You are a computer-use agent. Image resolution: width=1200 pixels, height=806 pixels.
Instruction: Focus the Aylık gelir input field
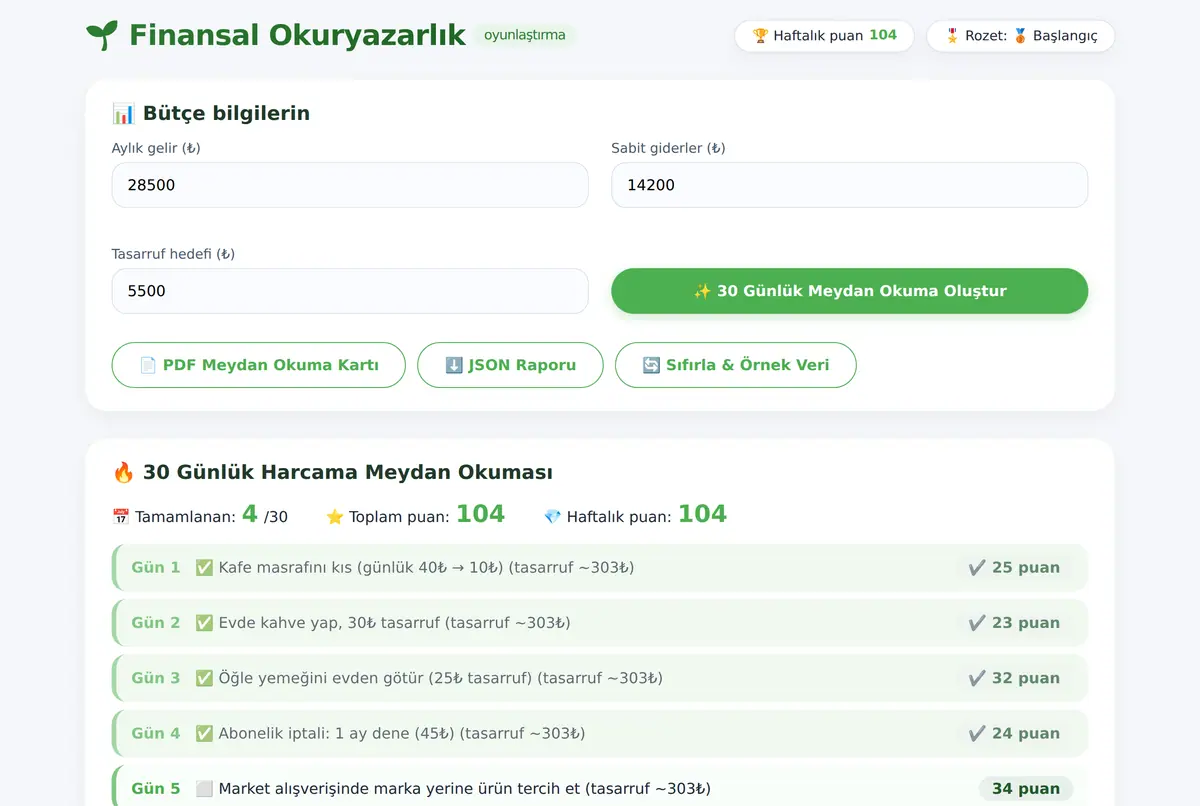(350, 185)
